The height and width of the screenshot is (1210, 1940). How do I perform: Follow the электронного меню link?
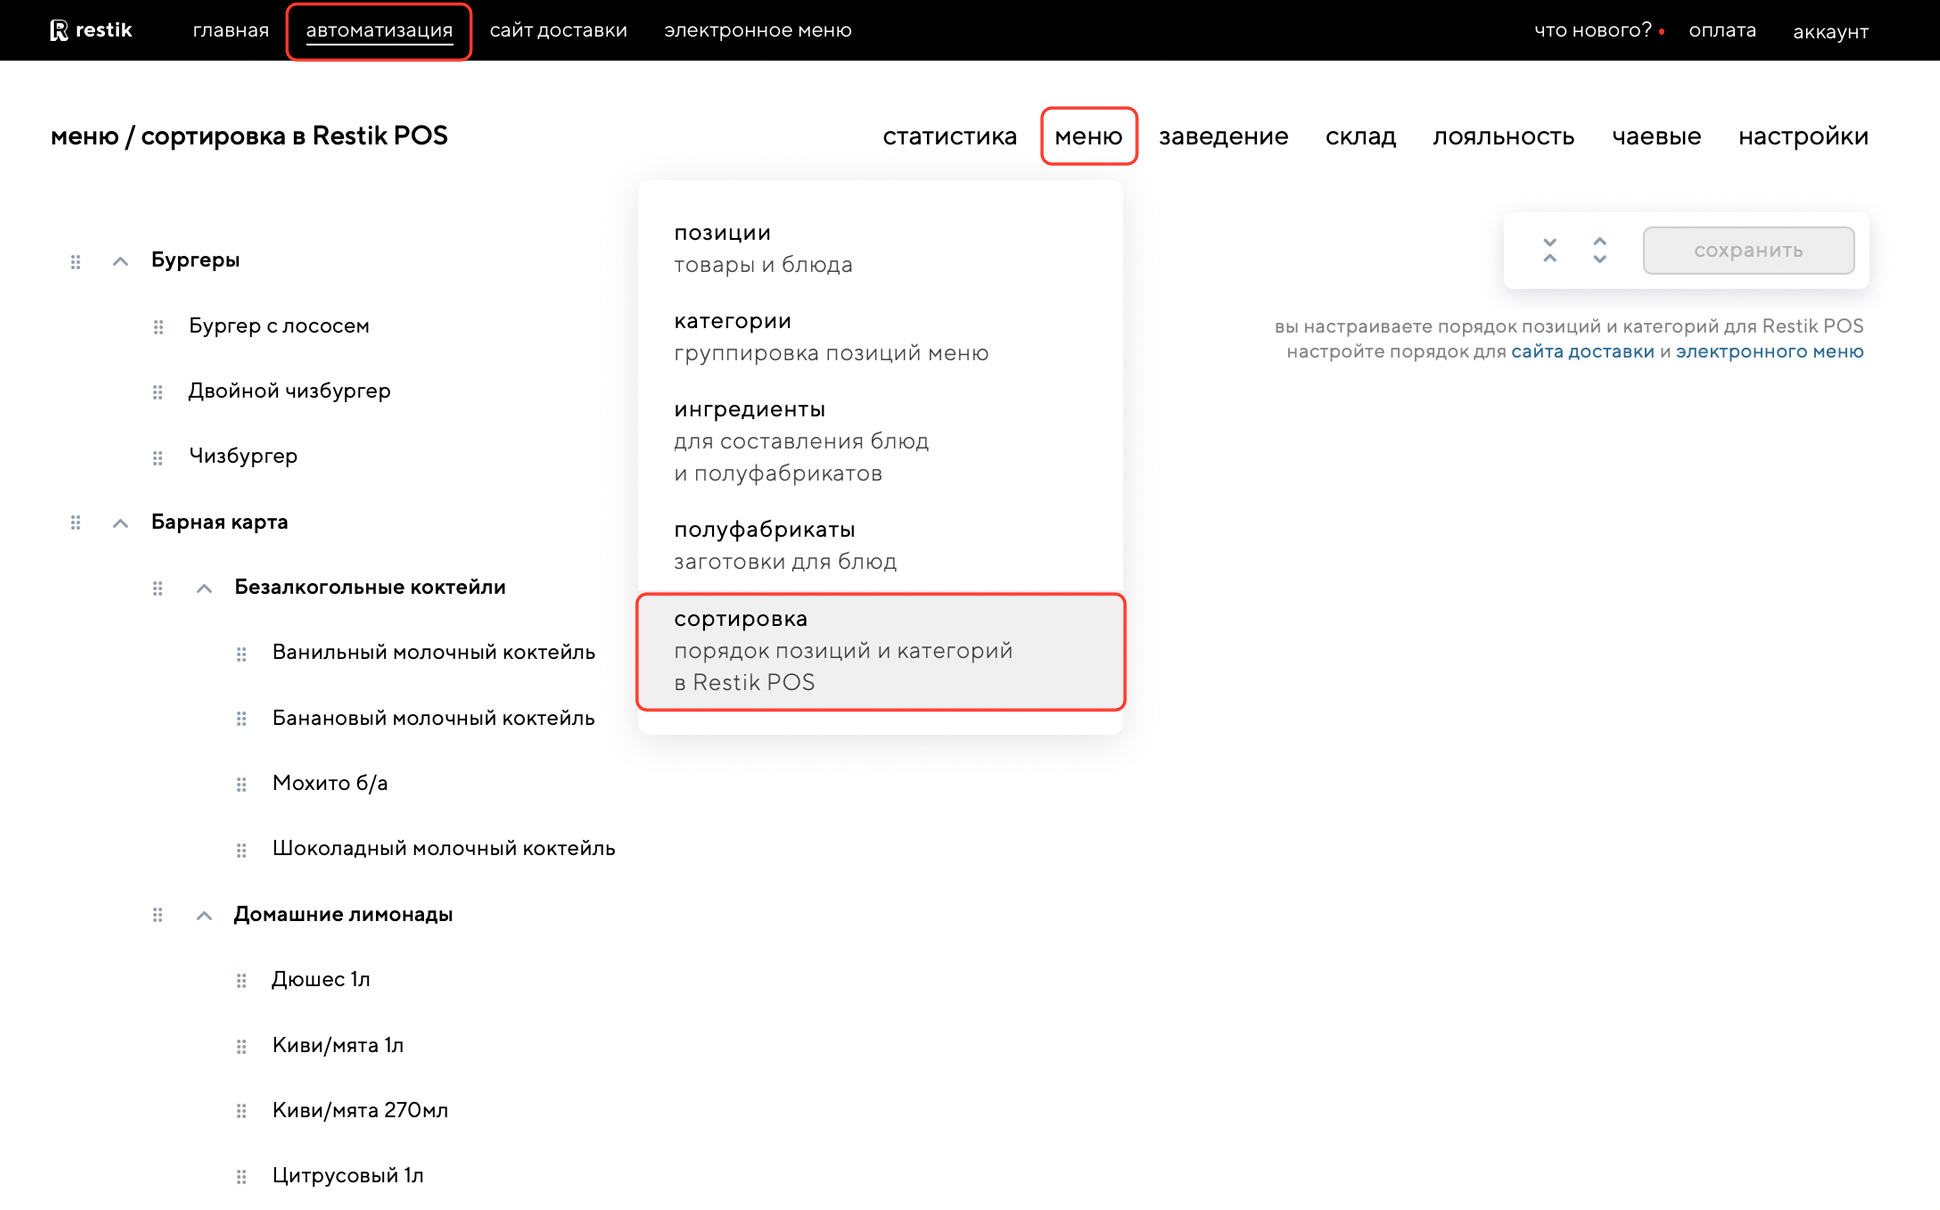(x=1769, y=351)
